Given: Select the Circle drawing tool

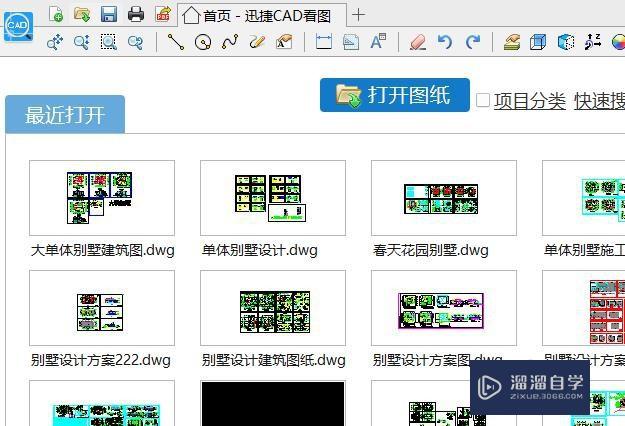Looking at the screenshot, I should pyautogui.click(x=203, y=42).
